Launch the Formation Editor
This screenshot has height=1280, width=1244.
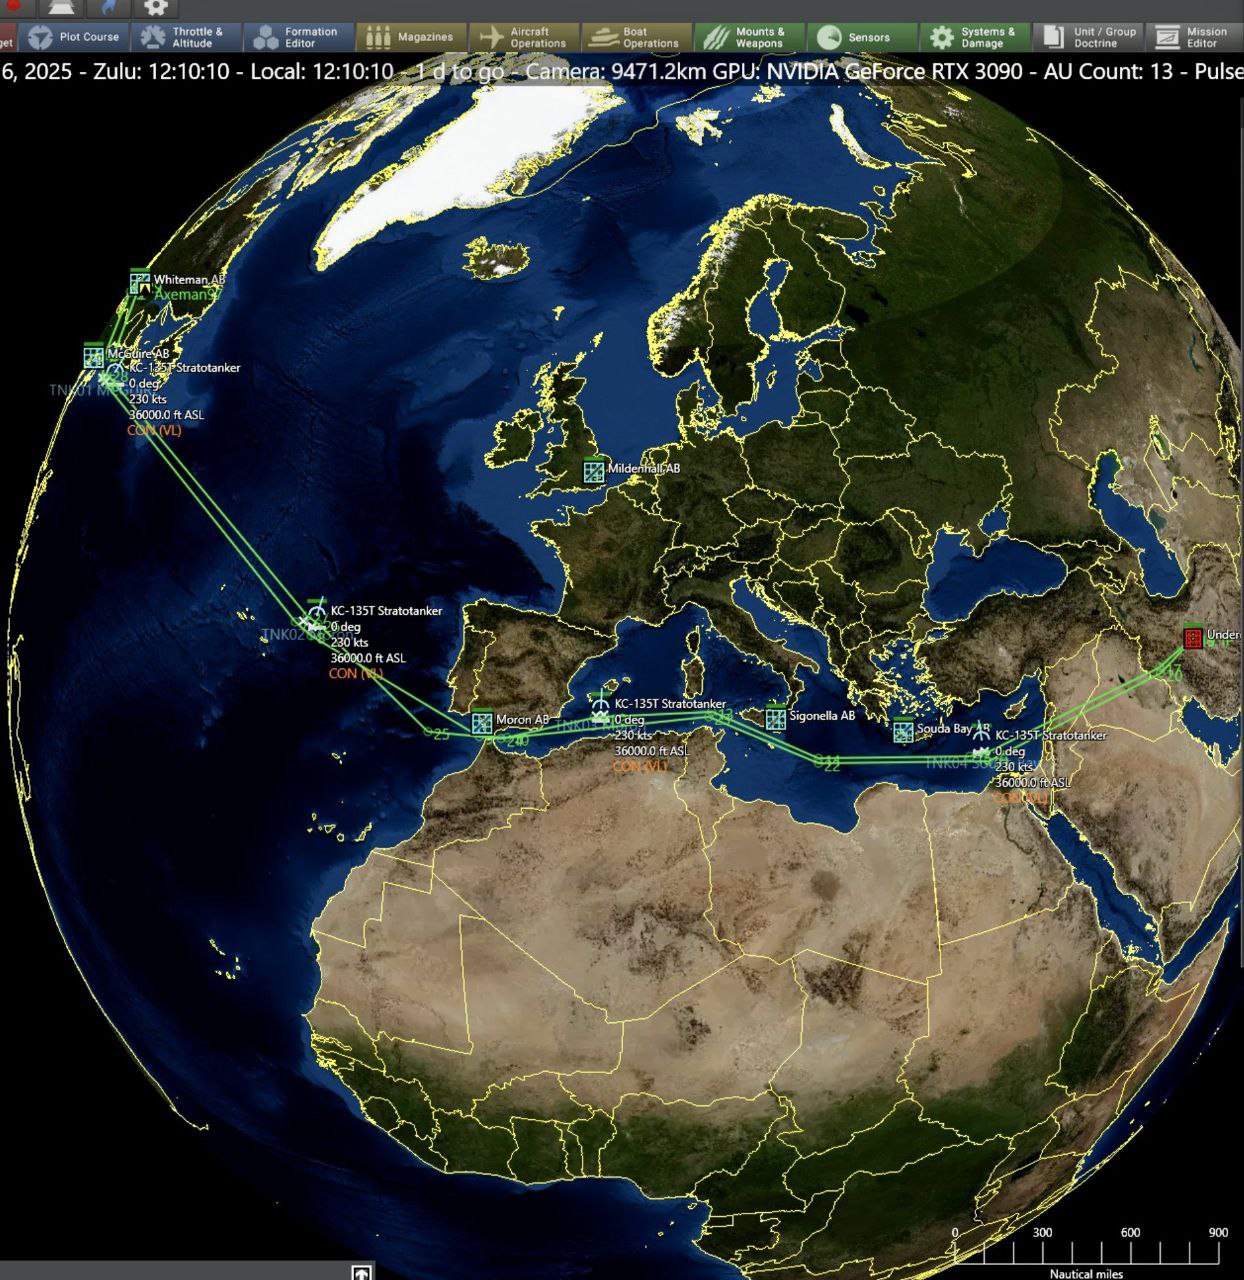(x=299, y=37)
